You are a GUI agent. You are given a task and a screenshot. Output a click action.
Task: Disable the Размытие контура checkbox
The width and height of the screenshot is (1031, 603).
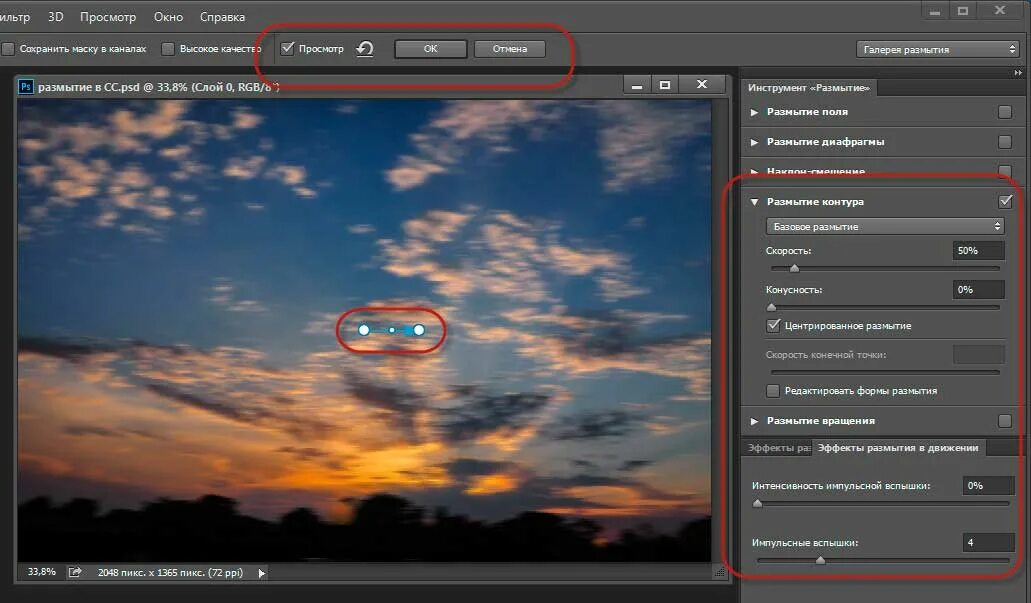click(1005, 201)
